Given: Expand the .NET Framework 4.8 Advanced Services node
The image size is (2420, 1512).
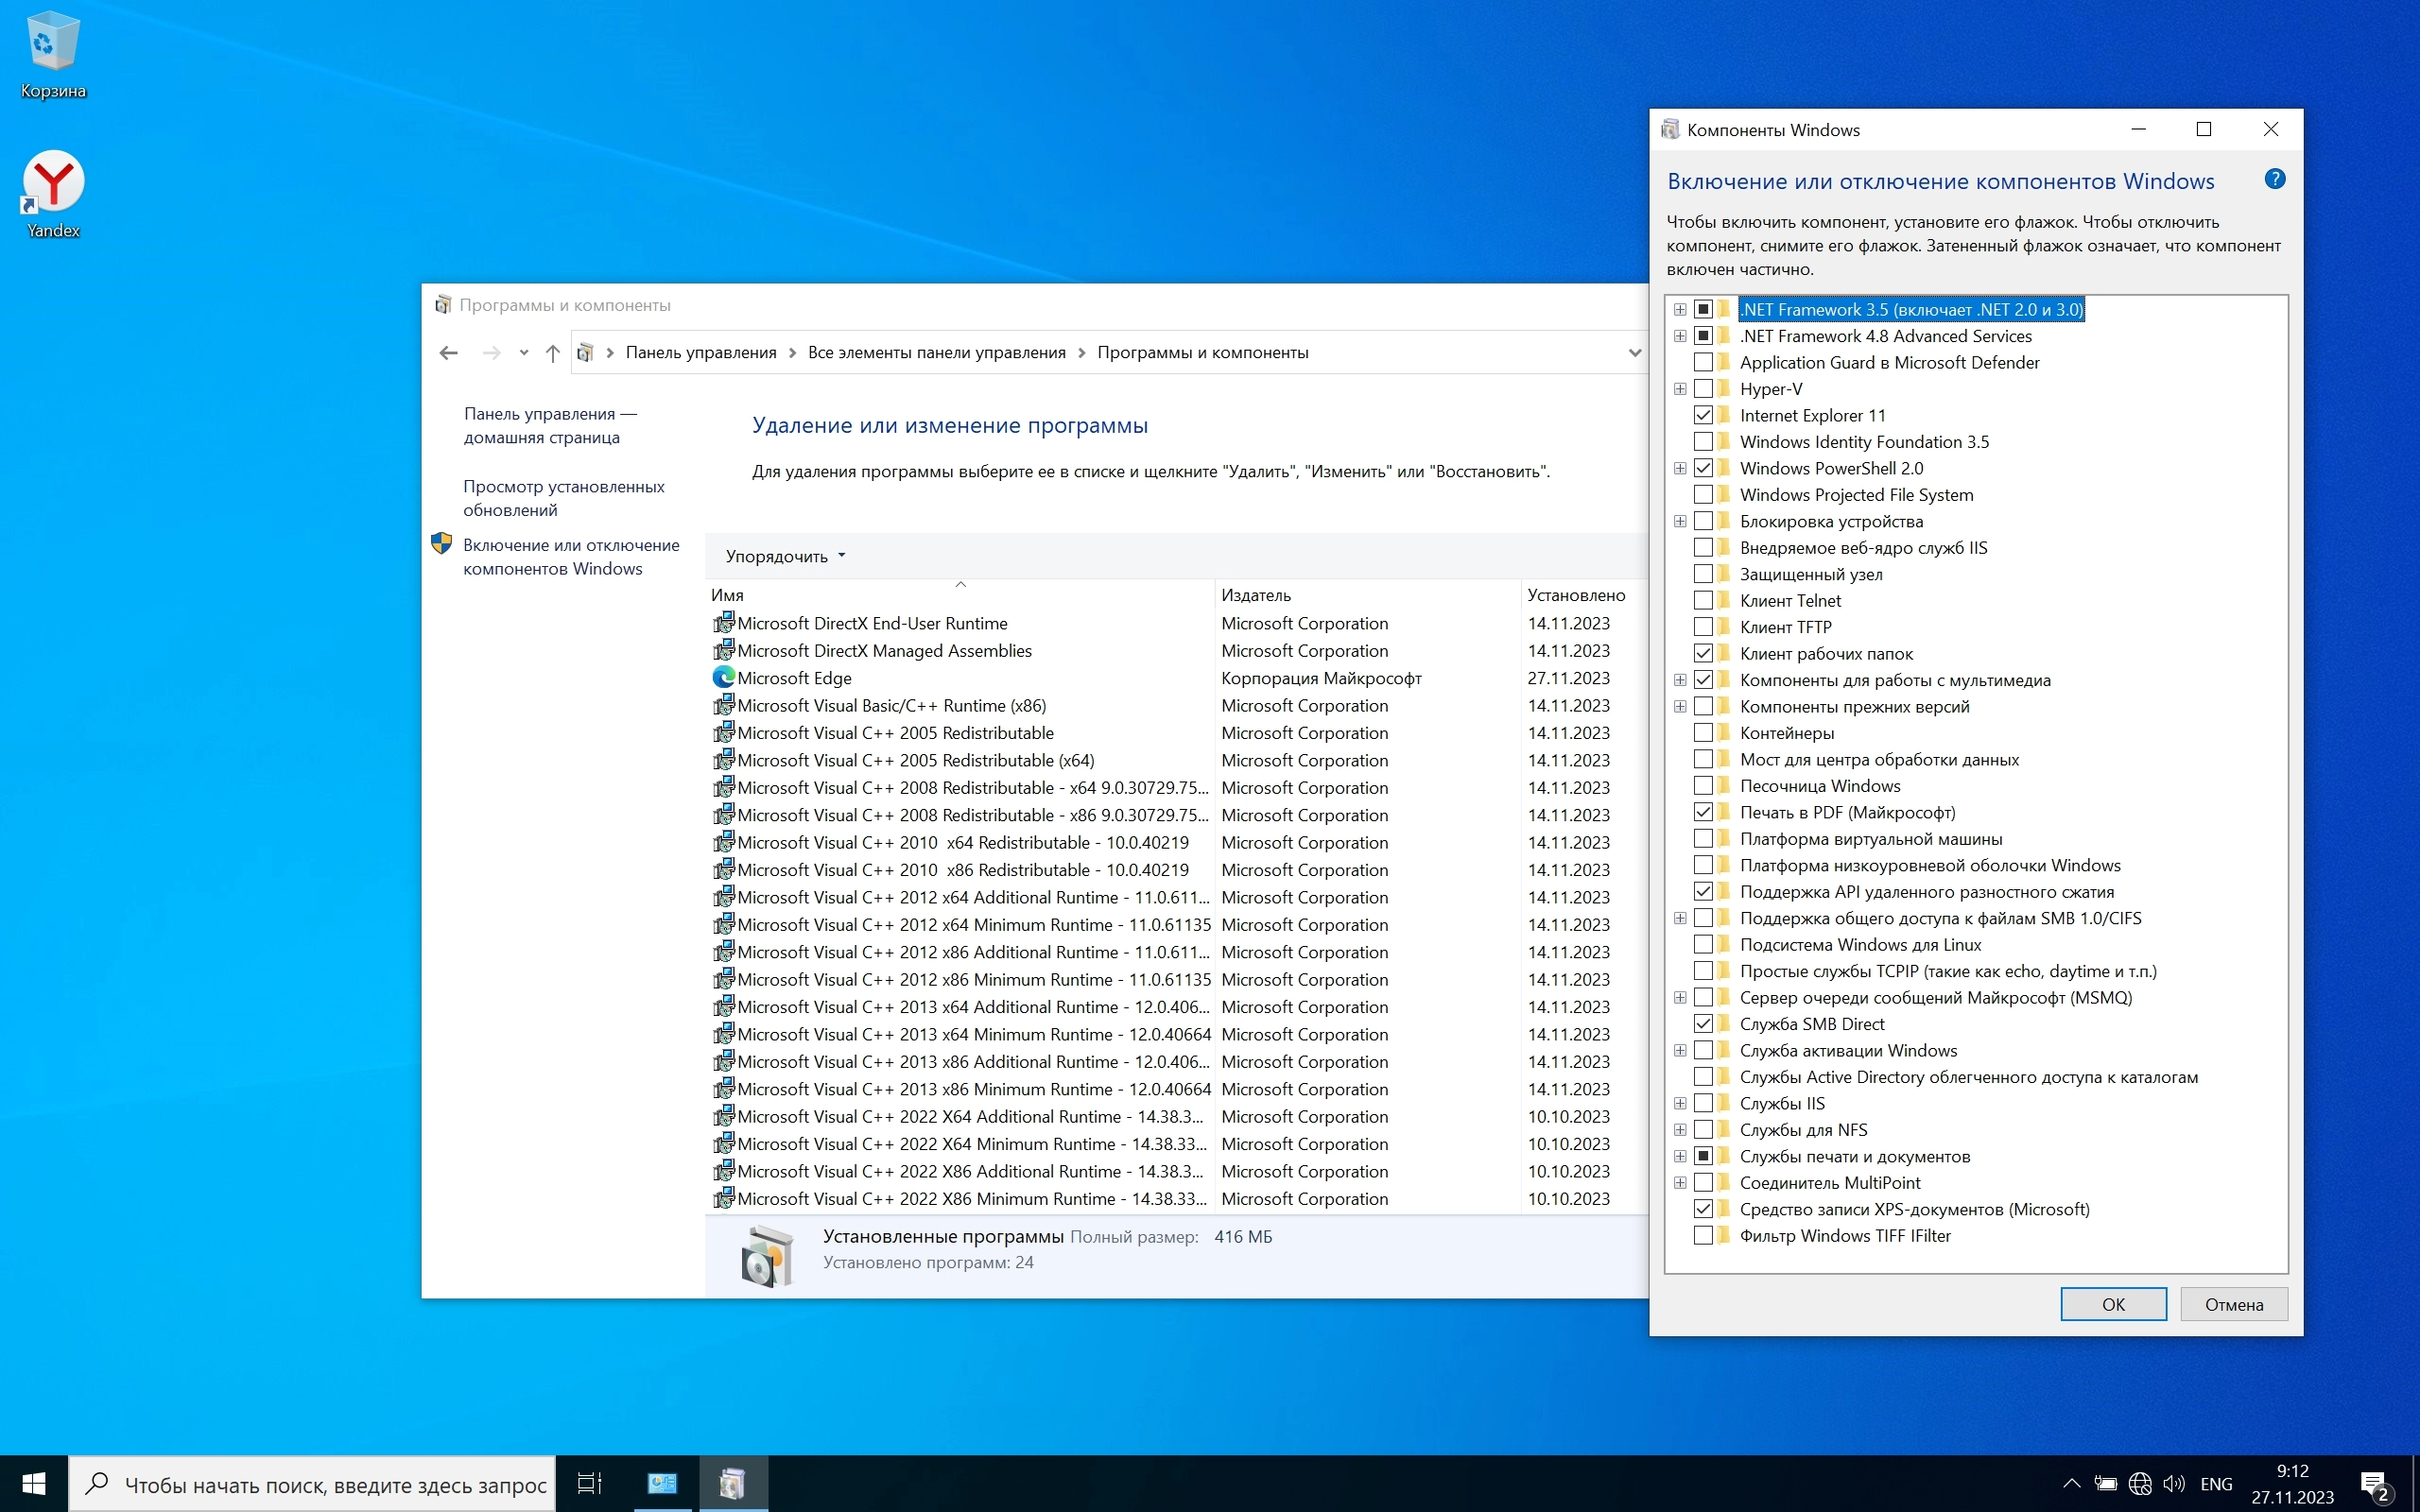Looking at the screenshot, I should click(x=1680, y=336).
